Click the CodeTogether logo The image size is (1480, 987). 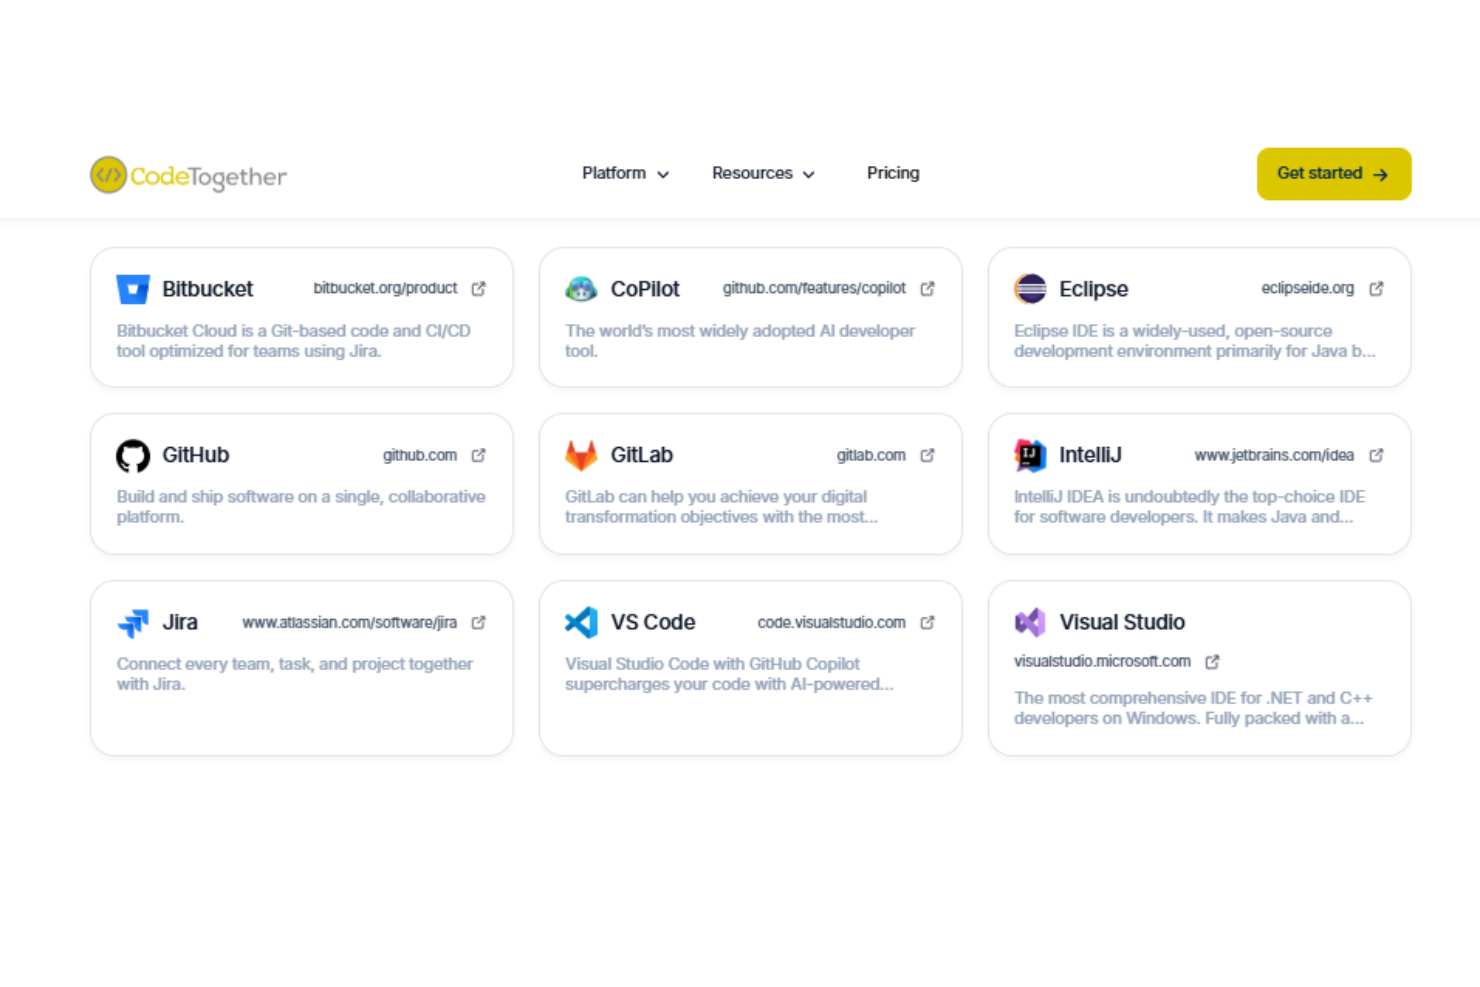click(187, 175)
